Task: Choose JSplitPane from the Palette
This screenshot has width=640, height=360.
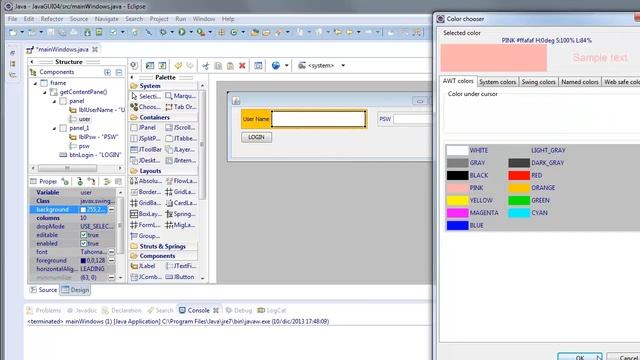Action: point(146,139)
